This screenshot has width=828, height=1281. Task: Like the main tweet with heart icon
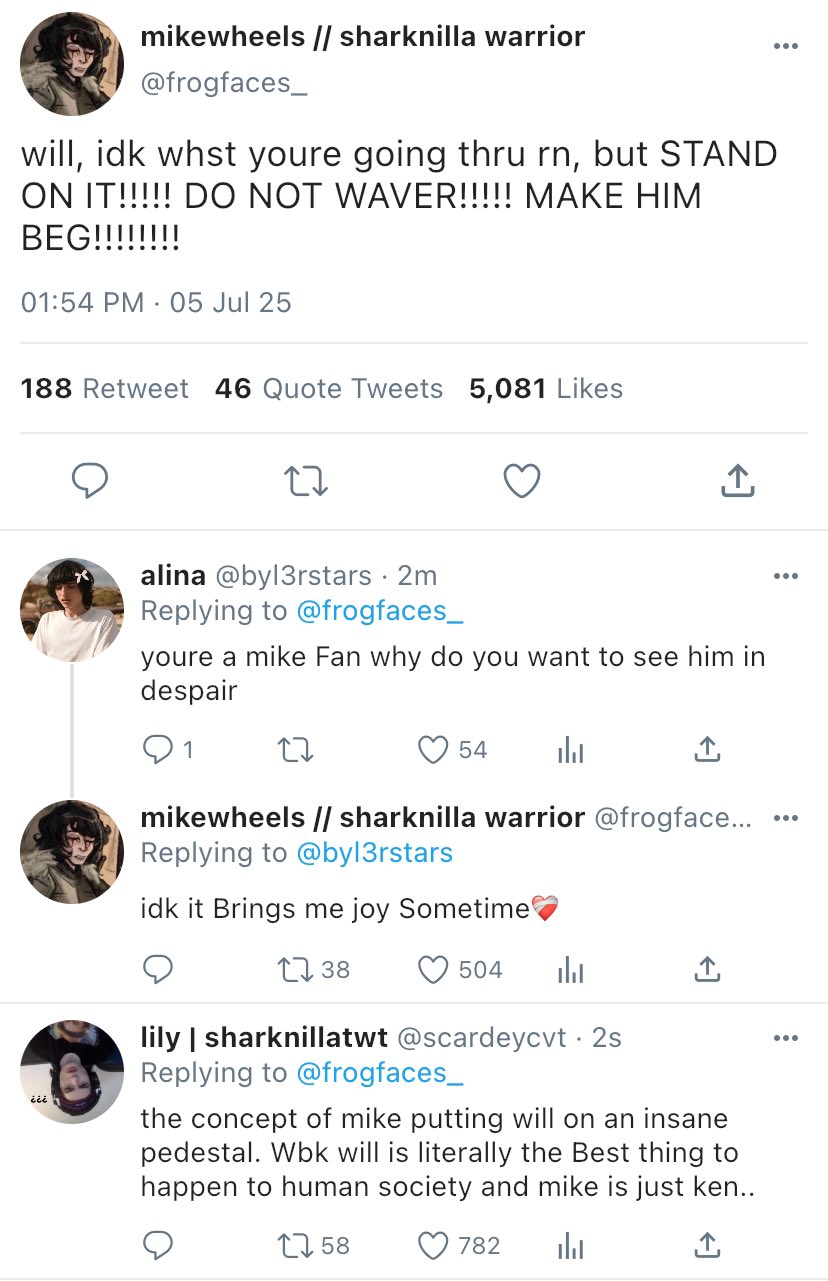coord(521,482)
